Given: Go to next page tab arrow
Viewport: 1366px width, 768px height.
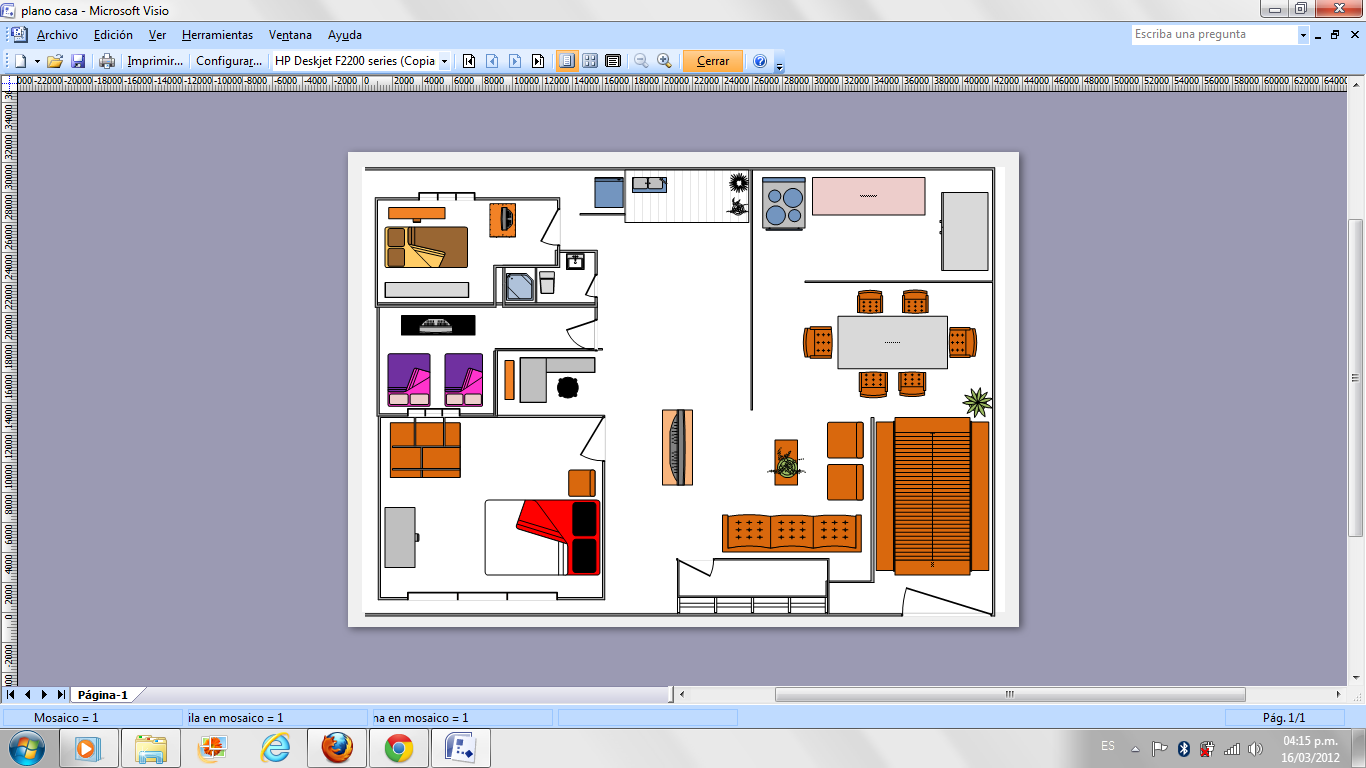Looking at the screenshot, I should [44, 694].
